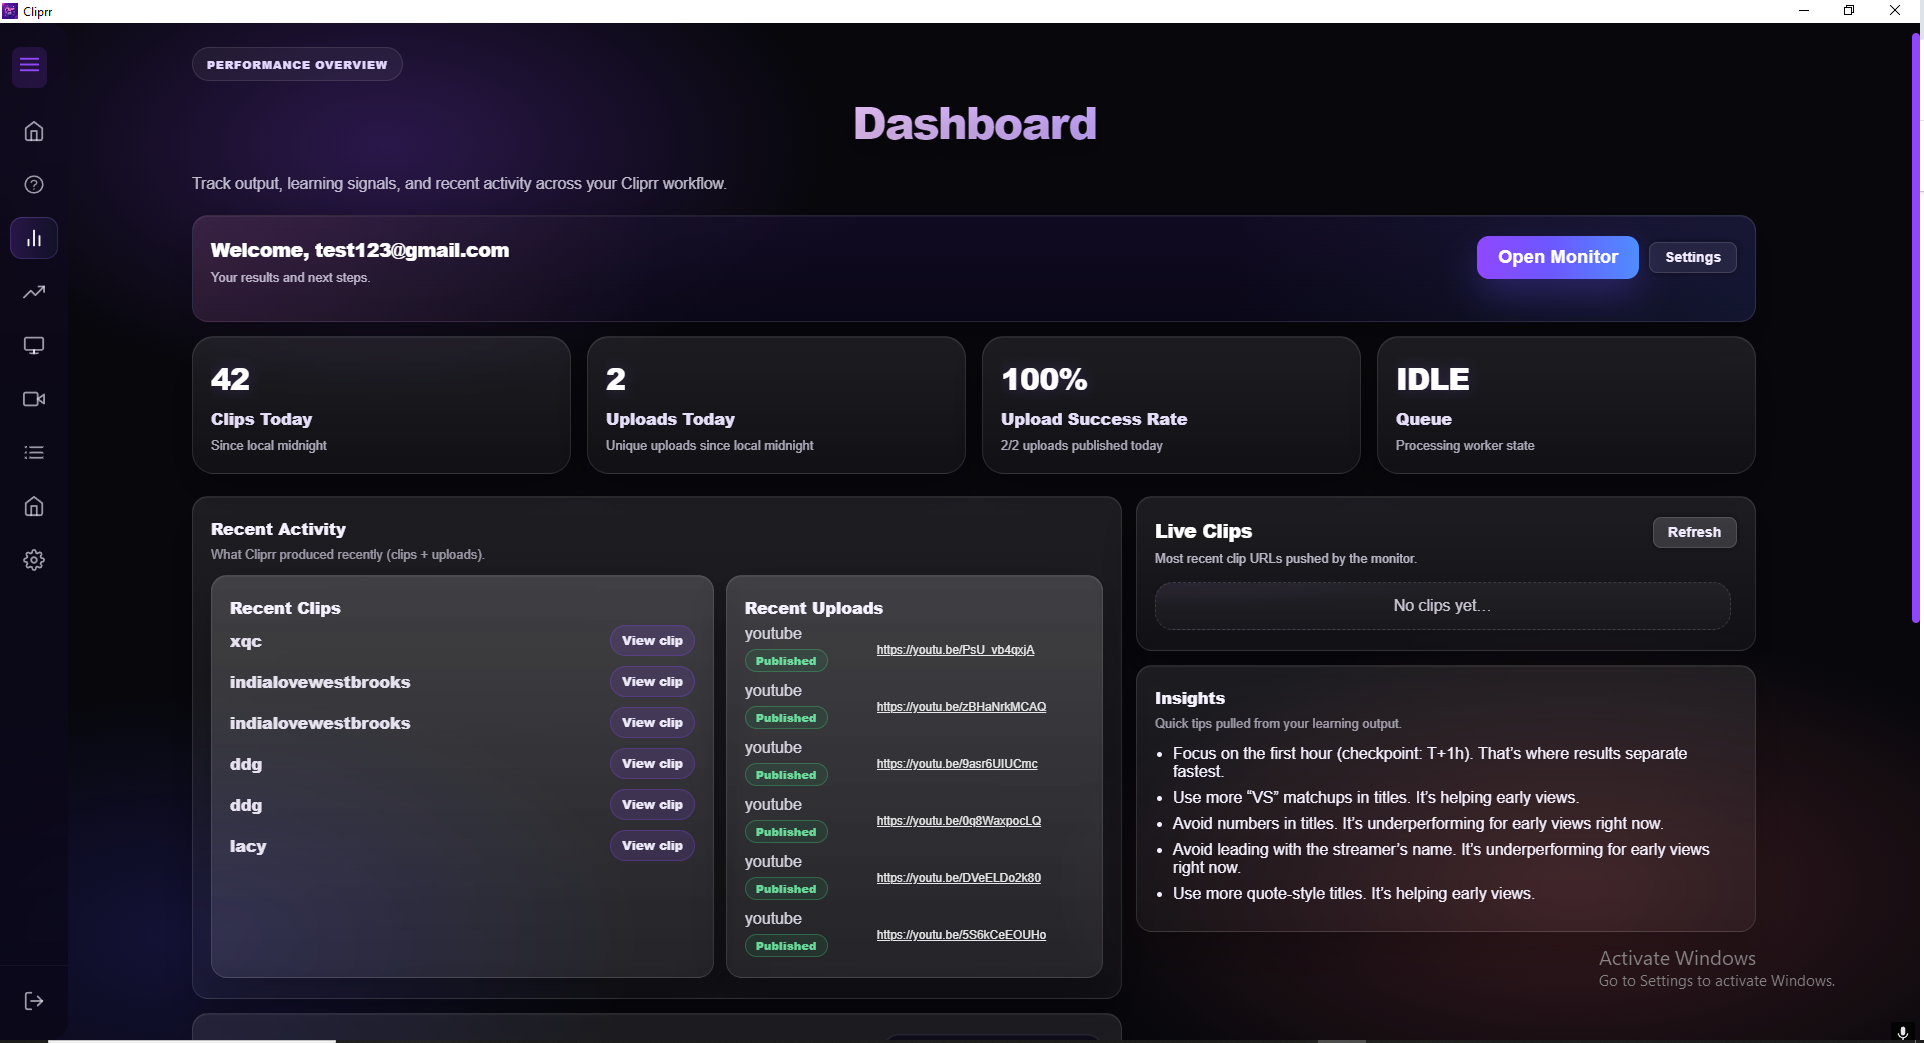Open the list view sidebar icon
The height and width of the screenshot is (1043, 1924).
[x=33, y=453]
